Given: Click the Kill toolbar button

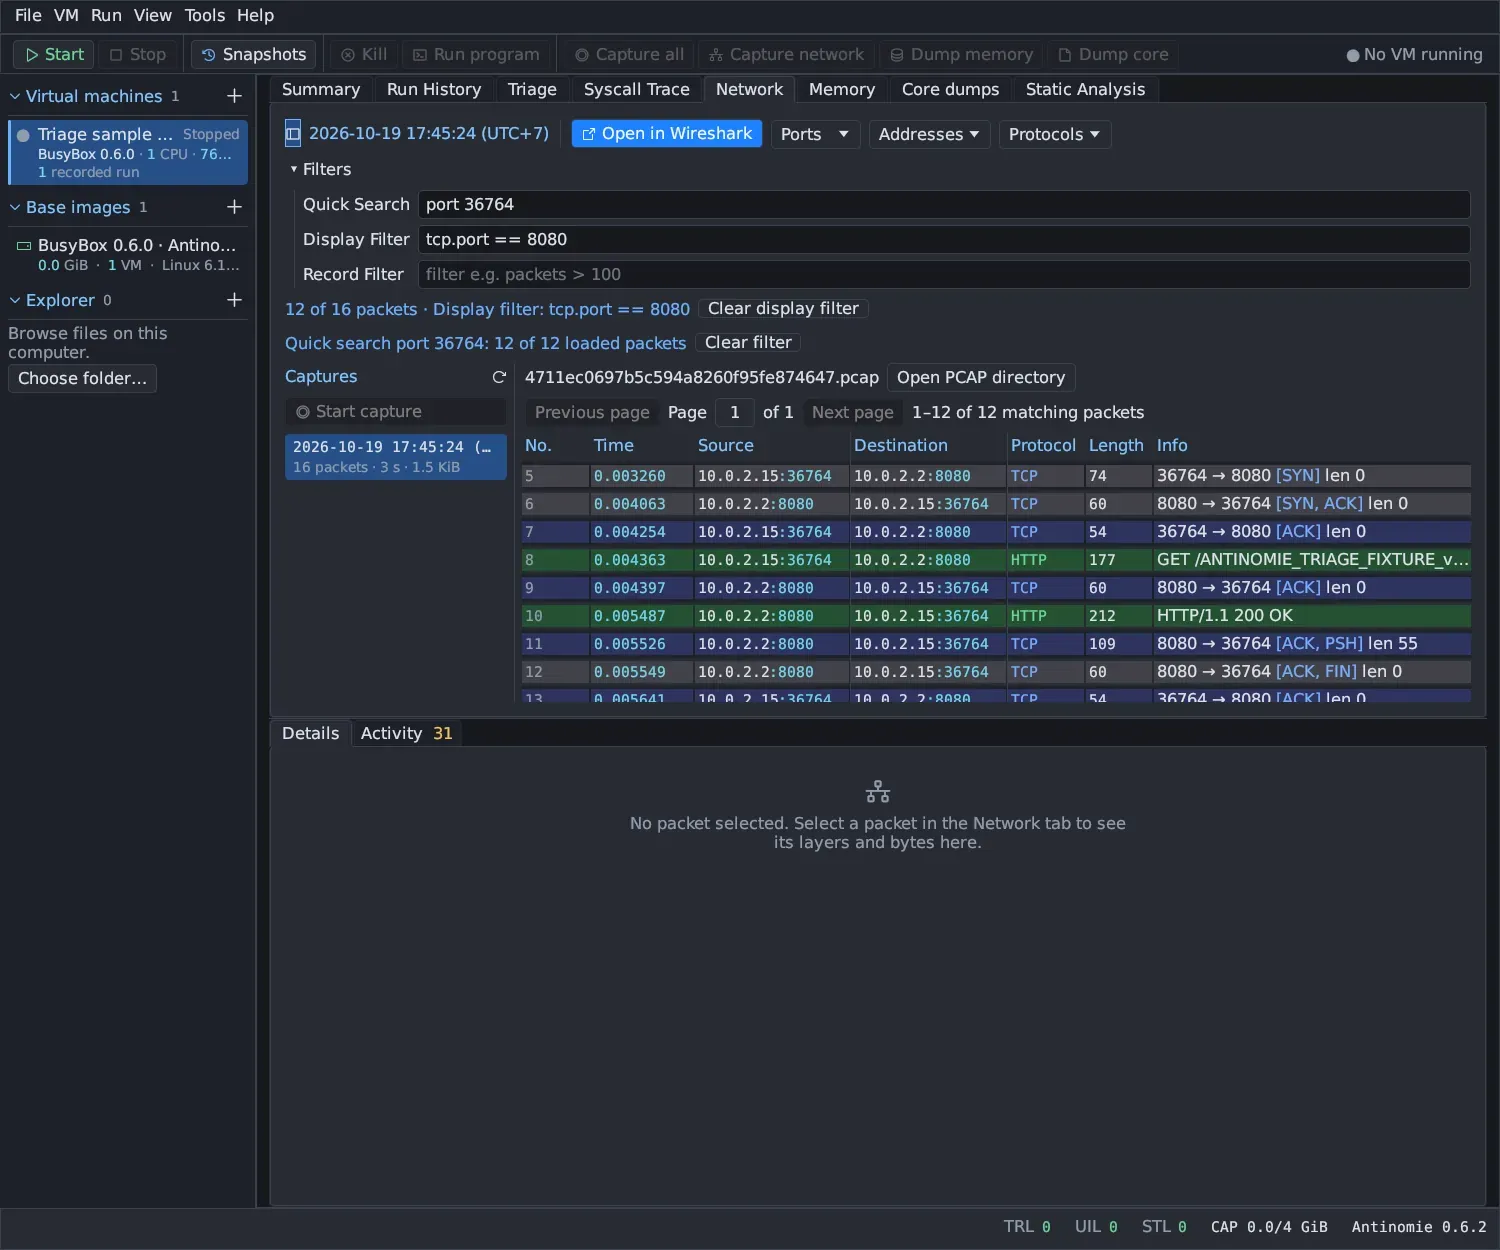Looking at the screenshot, I should click(364, 54).
